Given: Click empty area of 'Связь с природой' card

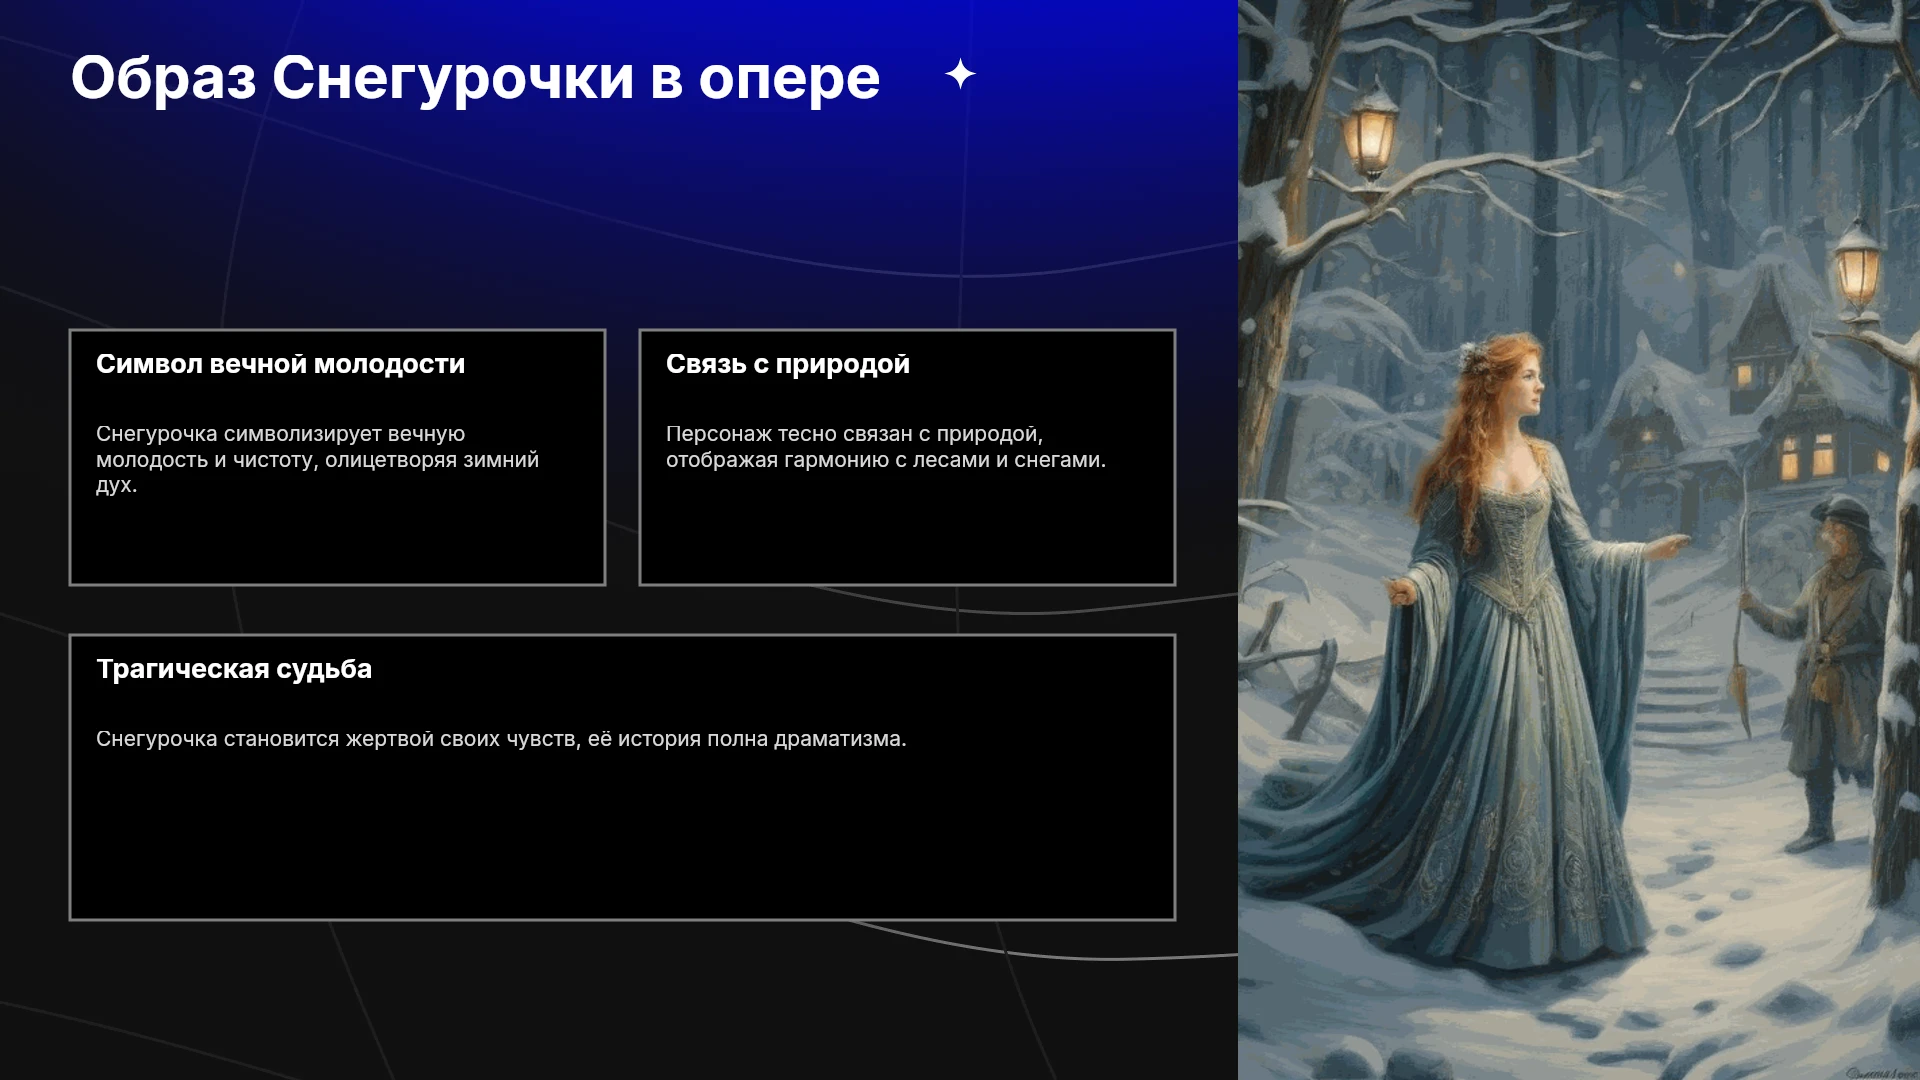Looking at the screenshot, I should [907, 530].
